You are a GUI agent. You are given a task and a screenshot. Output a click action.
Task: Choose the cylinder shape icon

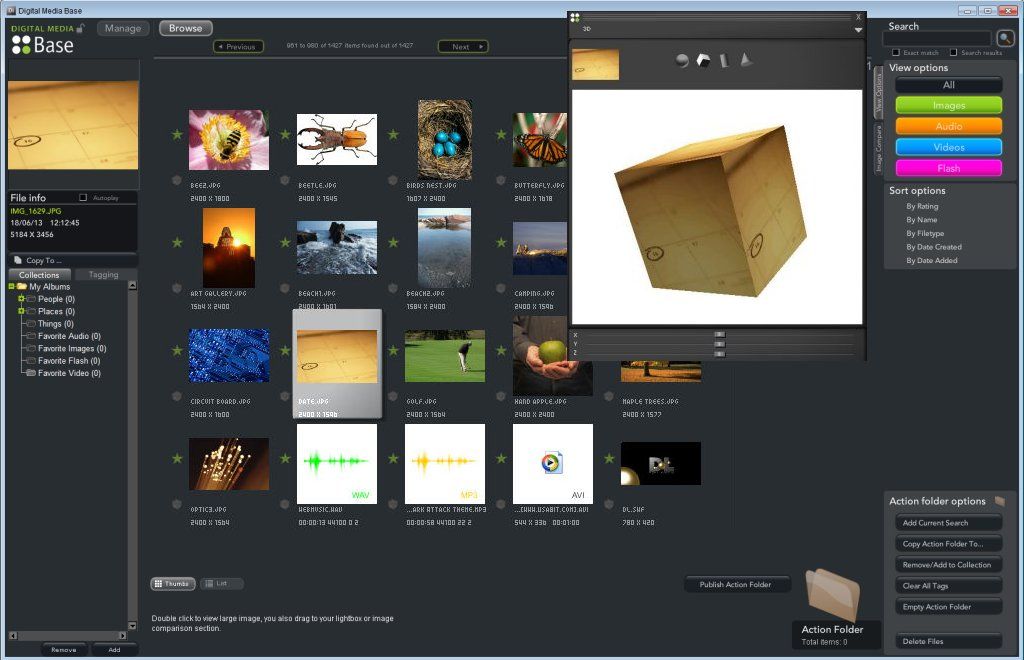tap(724, 61)
